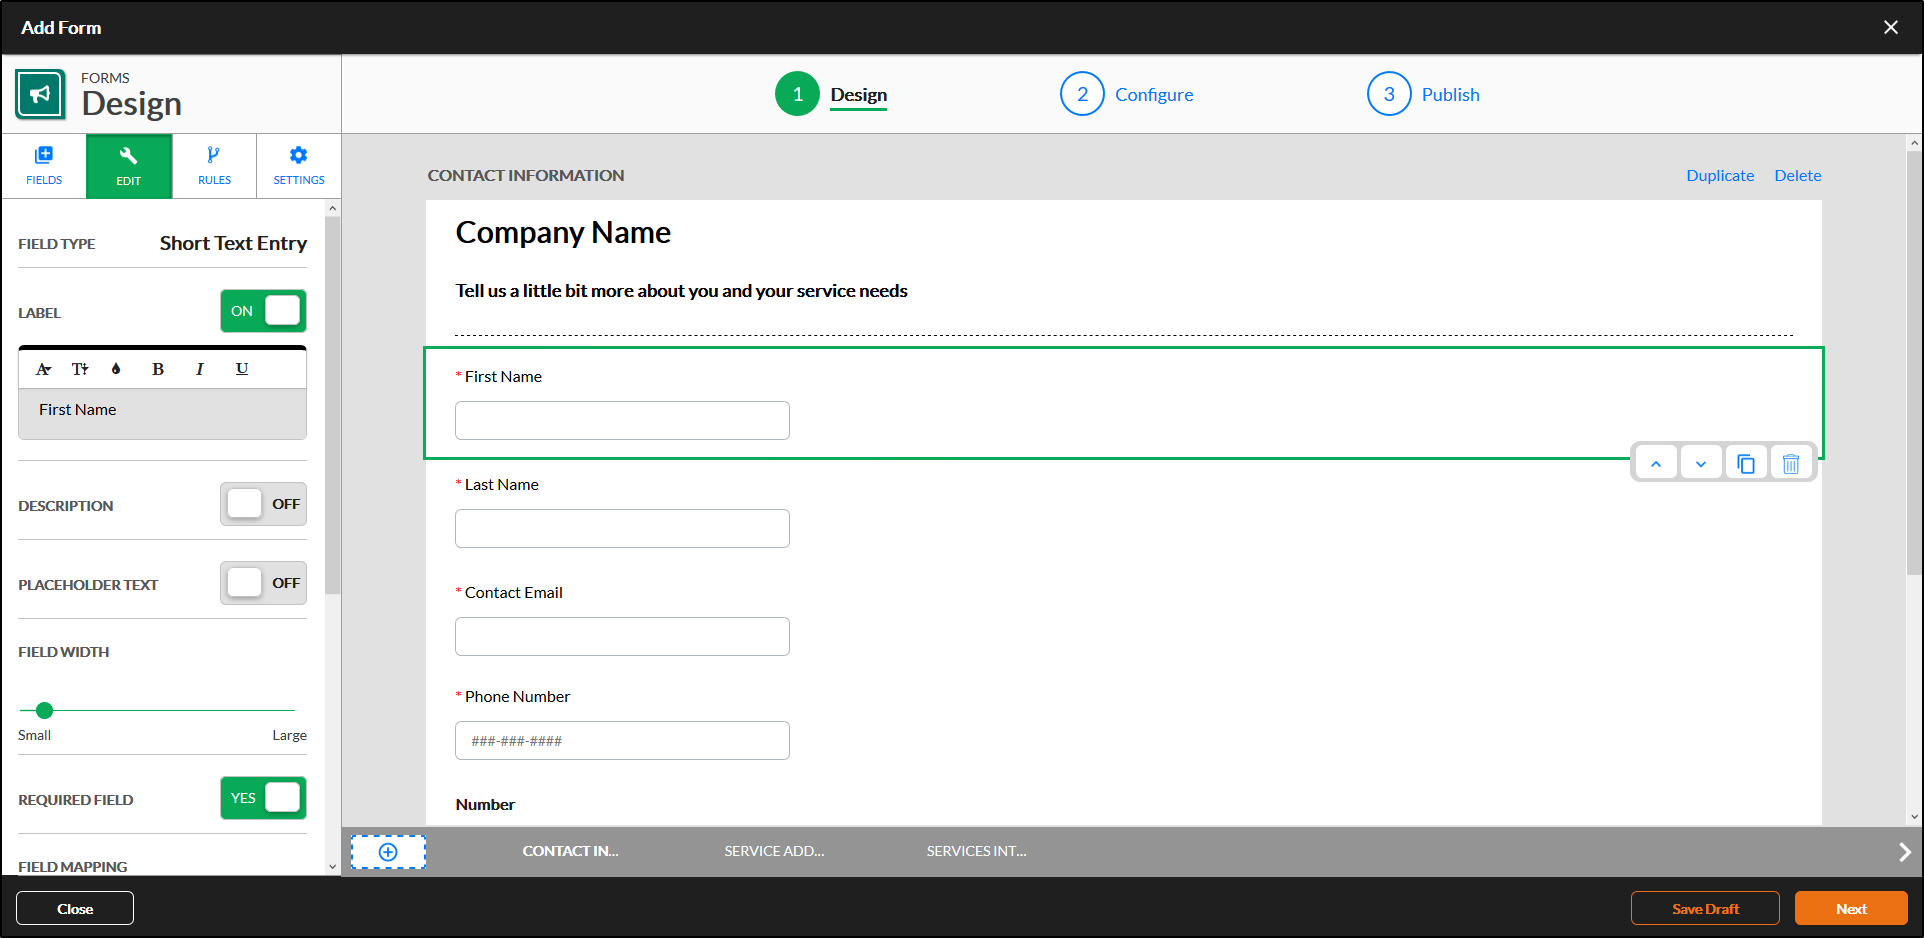This screenshot has width=1924, height=938.
Task: Click the Duplicate section link
Action: point(1720,176)
